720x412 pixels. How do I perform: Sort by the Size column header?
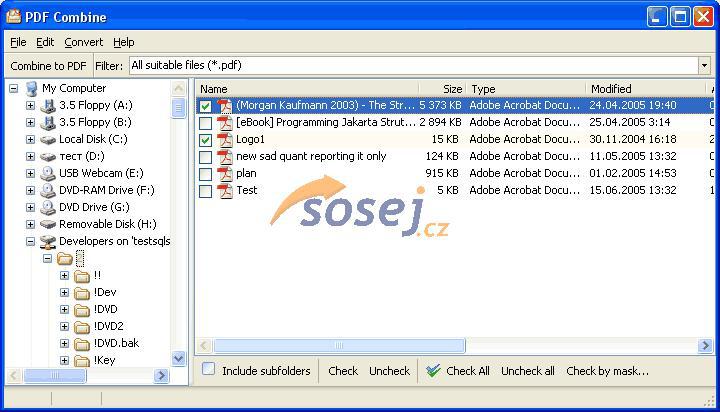[x=442, y=89]
